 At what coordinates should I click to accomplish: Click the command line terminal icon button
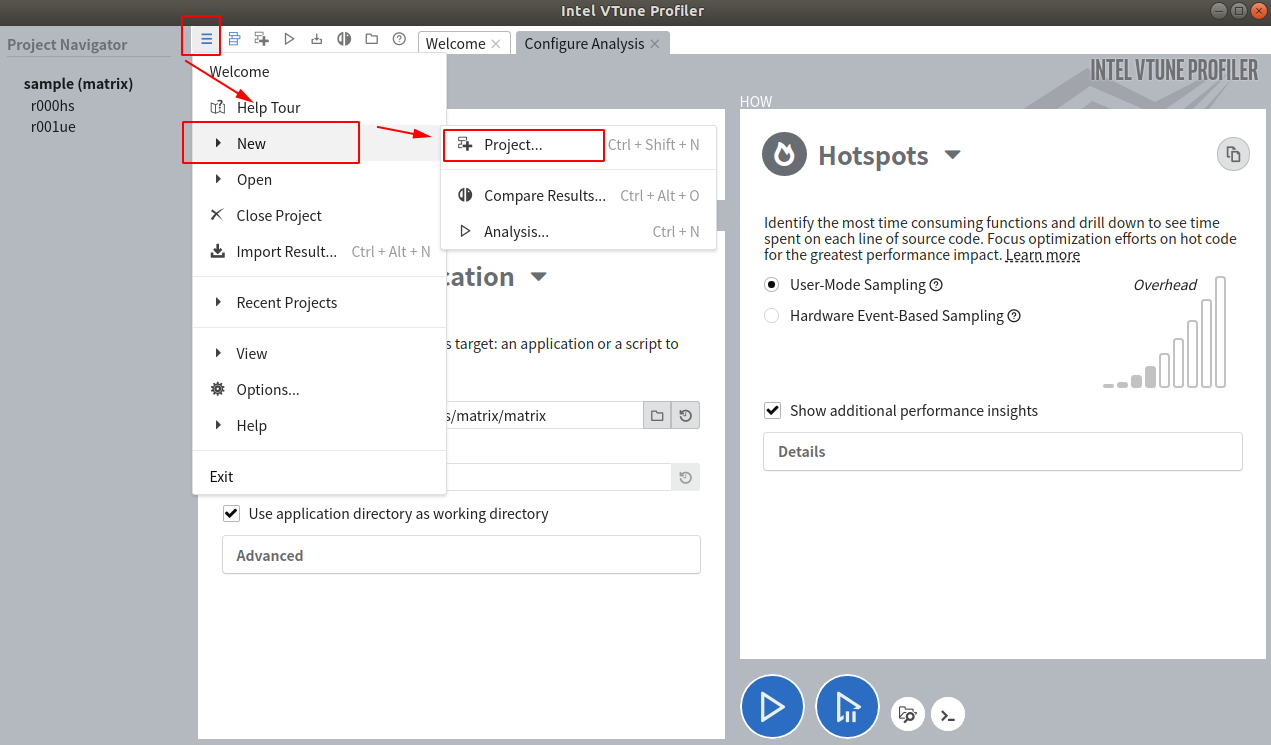pyautogui.click(x=948, y=714)
